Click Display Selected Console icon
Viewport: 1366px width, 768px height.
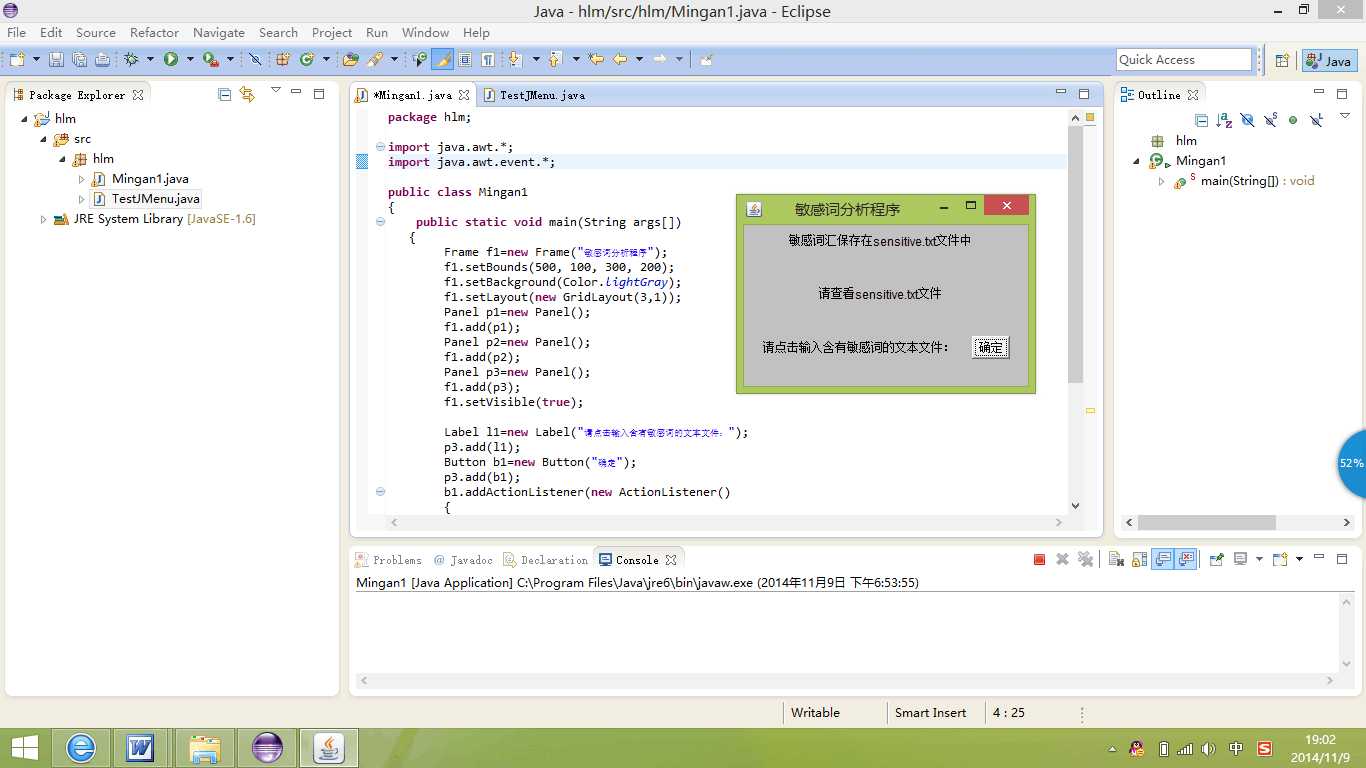click(x=1240, y=560)
